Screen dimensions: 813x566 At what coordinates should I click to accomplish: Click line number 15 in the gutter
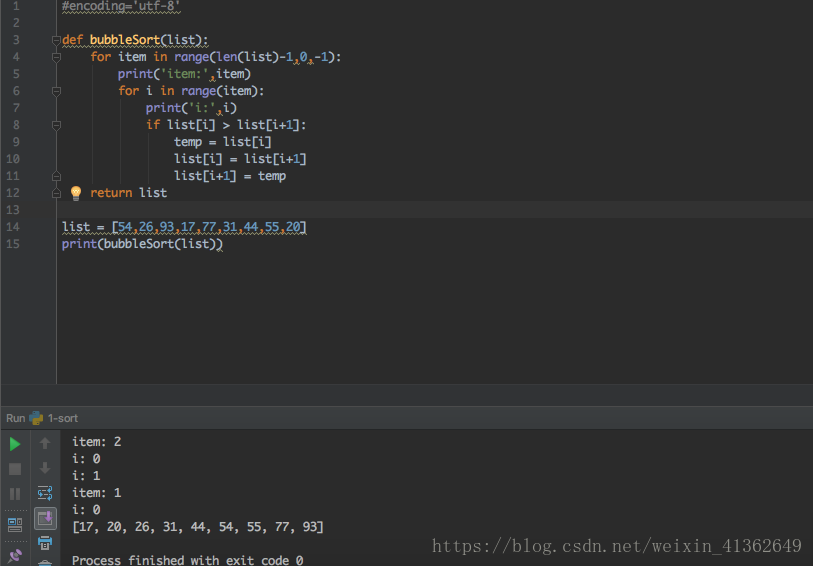(x=13, y=244)
